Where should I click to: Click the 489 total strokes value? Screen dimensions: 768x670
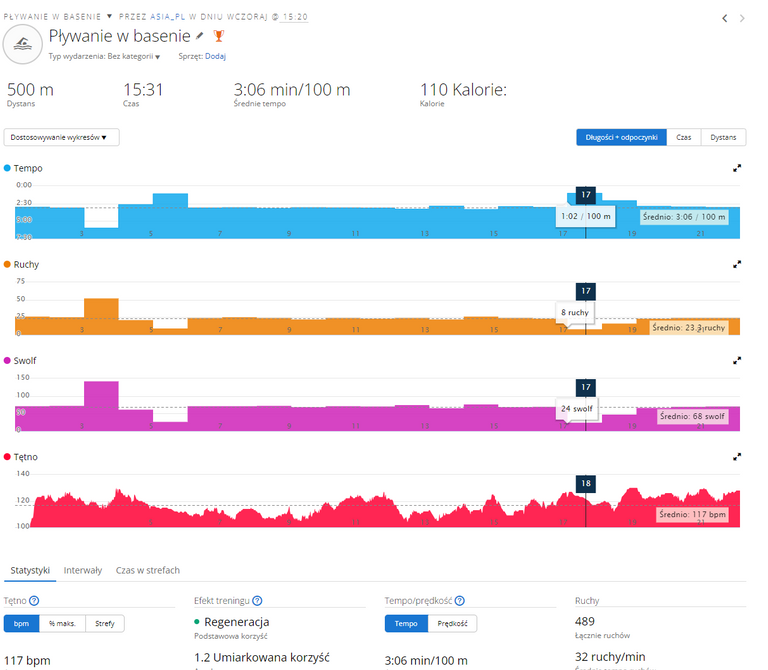coord(585,622)
